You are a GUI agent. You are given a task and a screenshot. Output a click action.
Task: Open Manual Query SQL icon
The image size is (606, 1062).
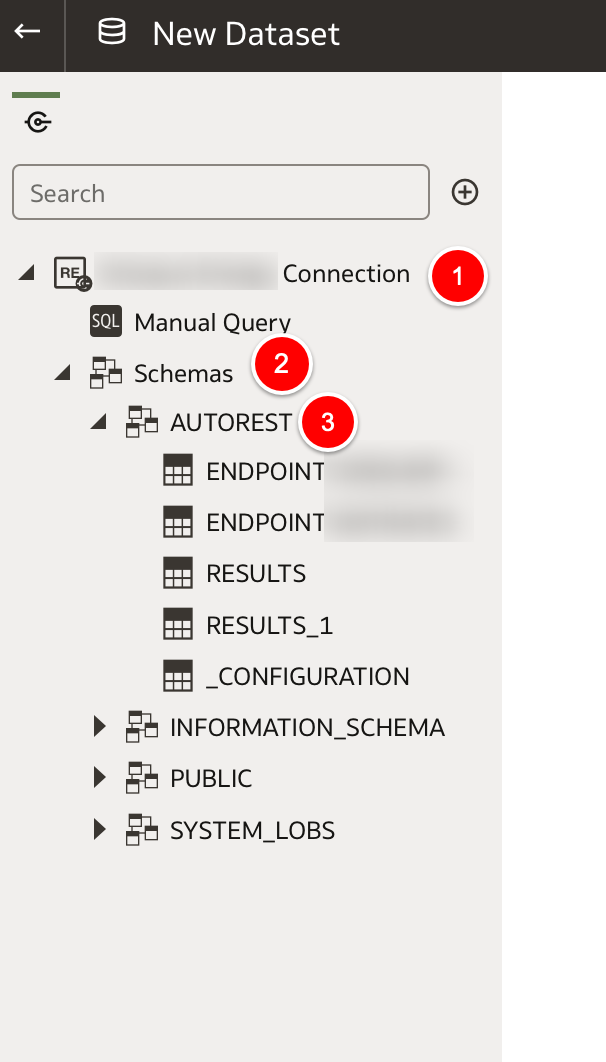(x=106, y=322)
